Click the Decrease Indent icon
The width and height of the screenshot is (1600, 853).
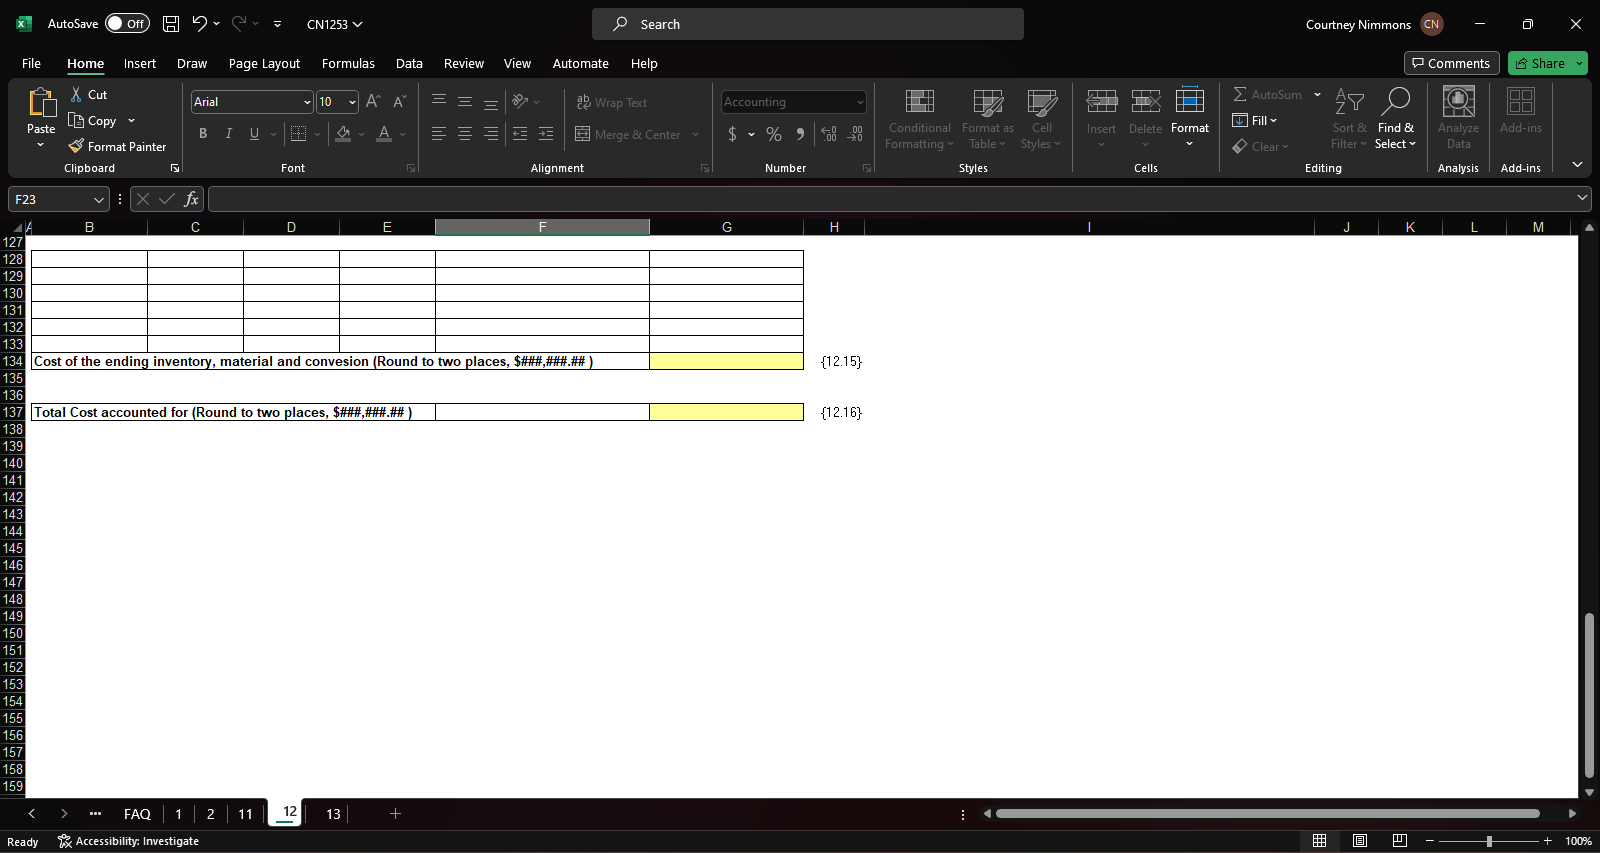[x=520, y=134]
